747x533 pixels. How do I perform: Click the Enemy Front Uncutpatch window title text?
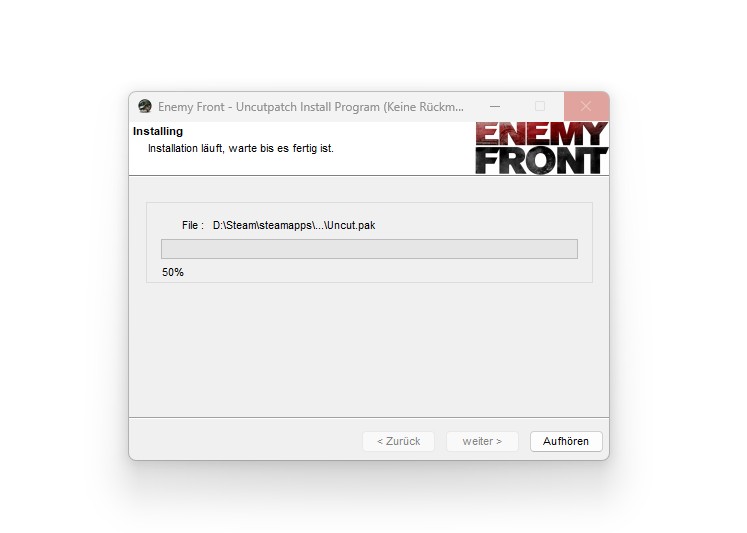311,107
